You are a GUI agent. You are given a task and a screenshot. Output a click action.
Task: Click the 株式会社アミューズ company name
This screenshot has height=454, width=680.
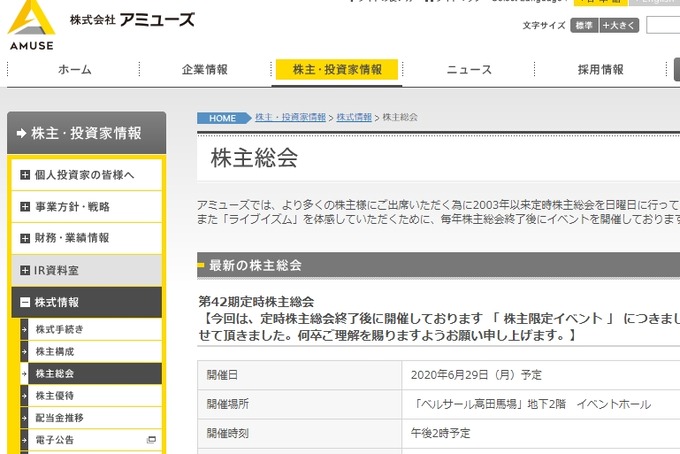click(132, 20)
